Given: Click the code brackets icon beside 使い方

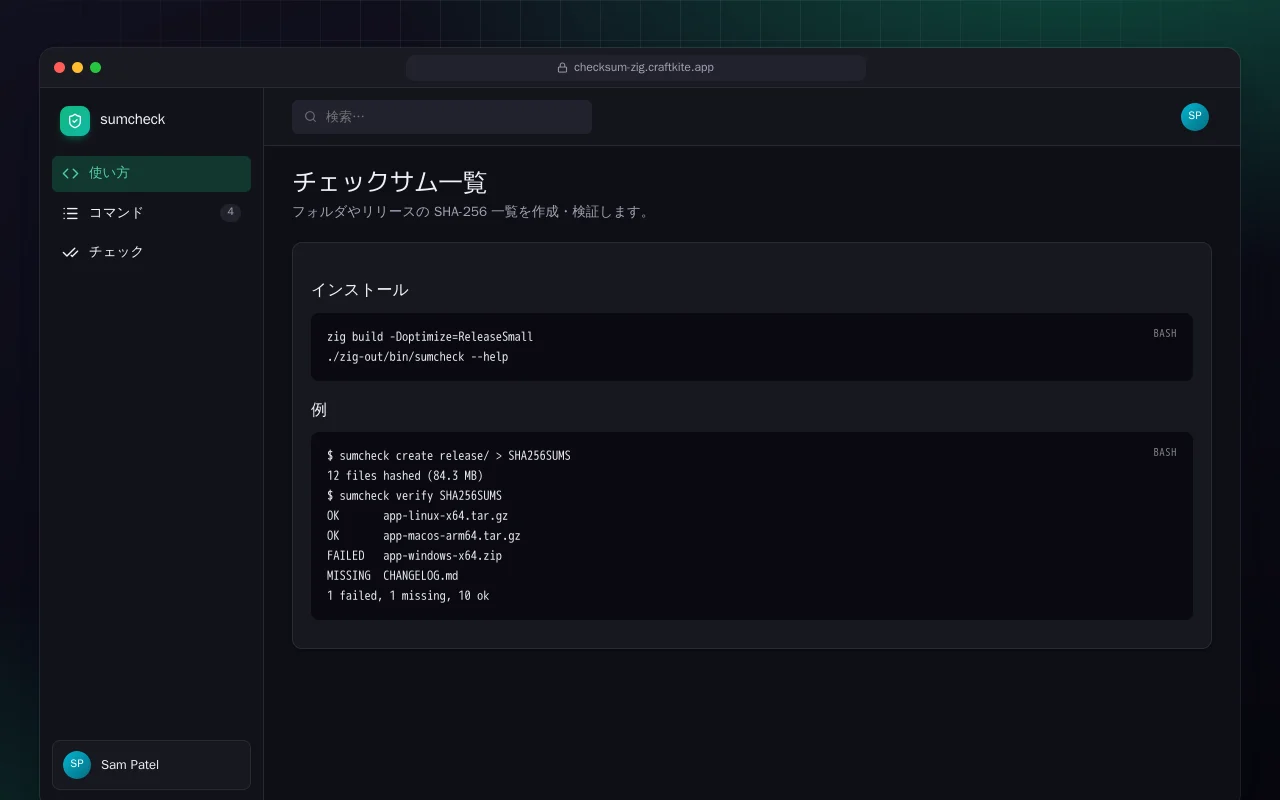Looking at the screenshot, I should tap(70, 173).
